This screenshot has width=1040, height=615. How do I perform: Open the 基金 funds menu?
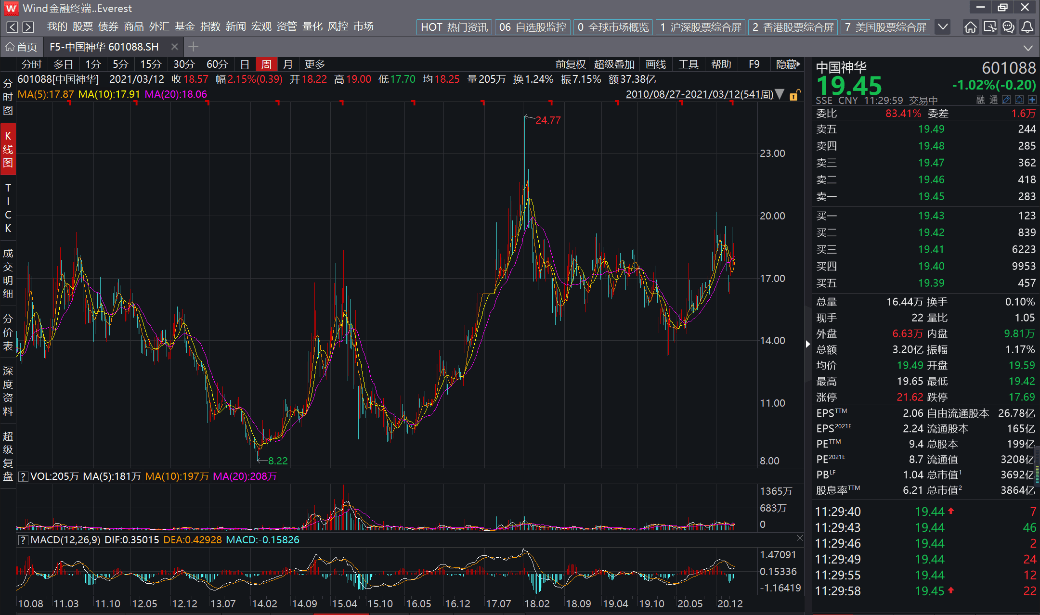[184, 27]
